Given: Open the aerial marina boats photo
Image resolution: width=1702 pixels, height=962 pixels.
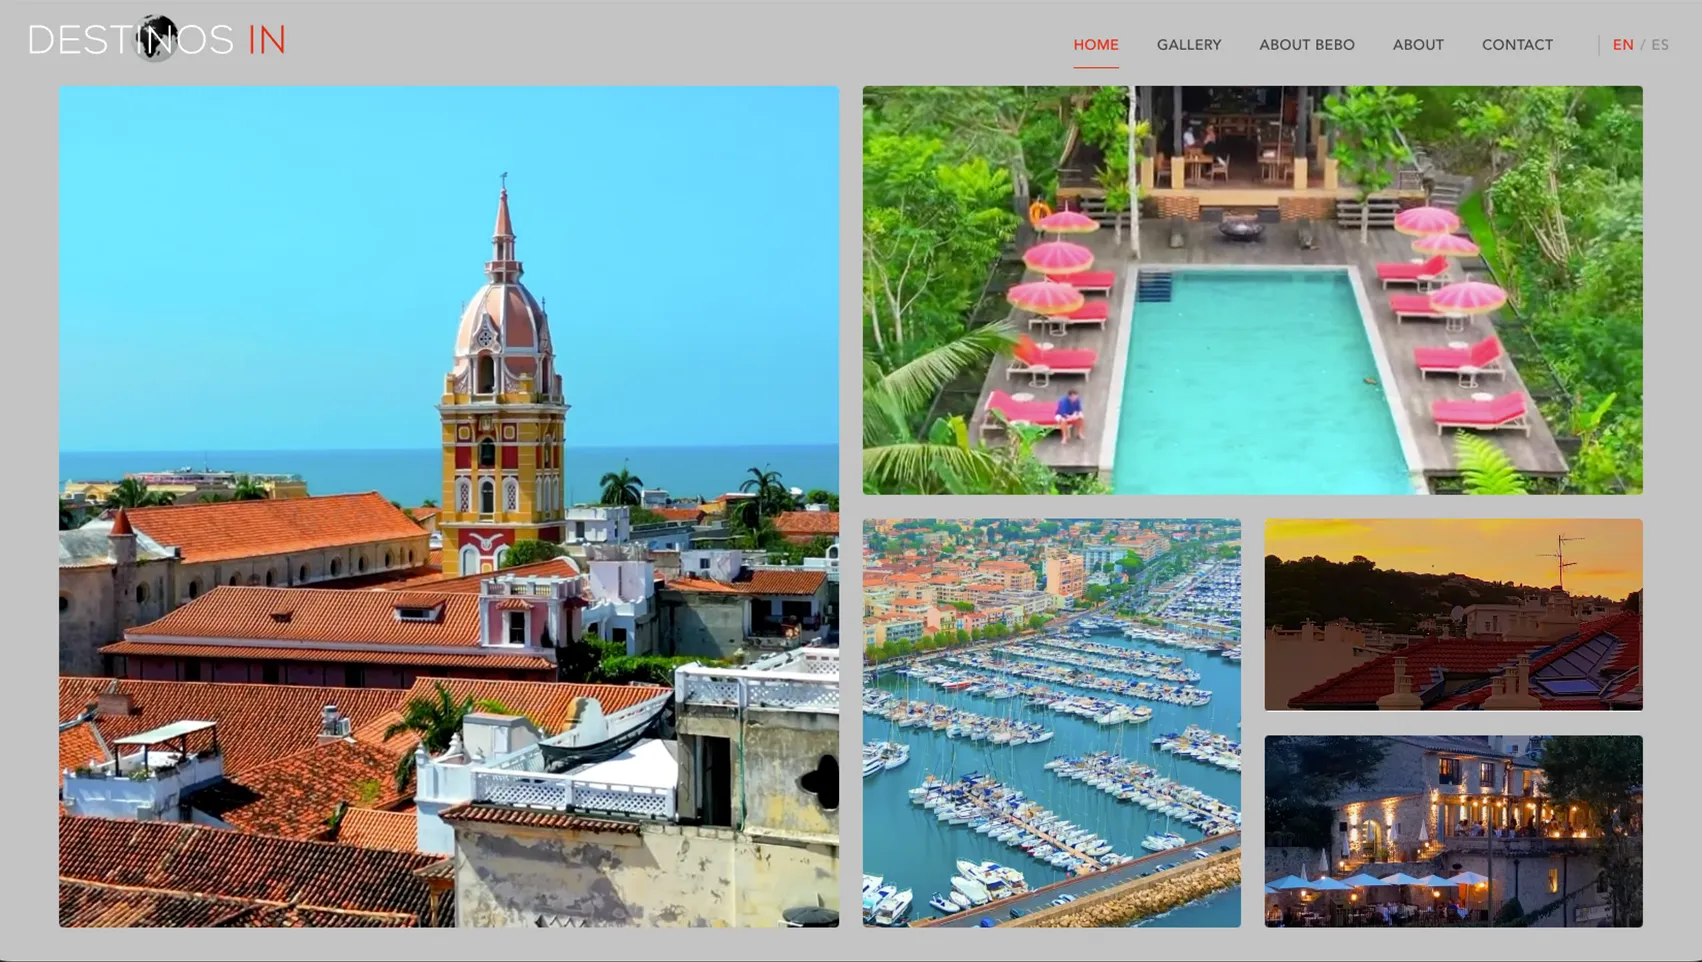Looking at the screenshot, I should coord(1051,722).
